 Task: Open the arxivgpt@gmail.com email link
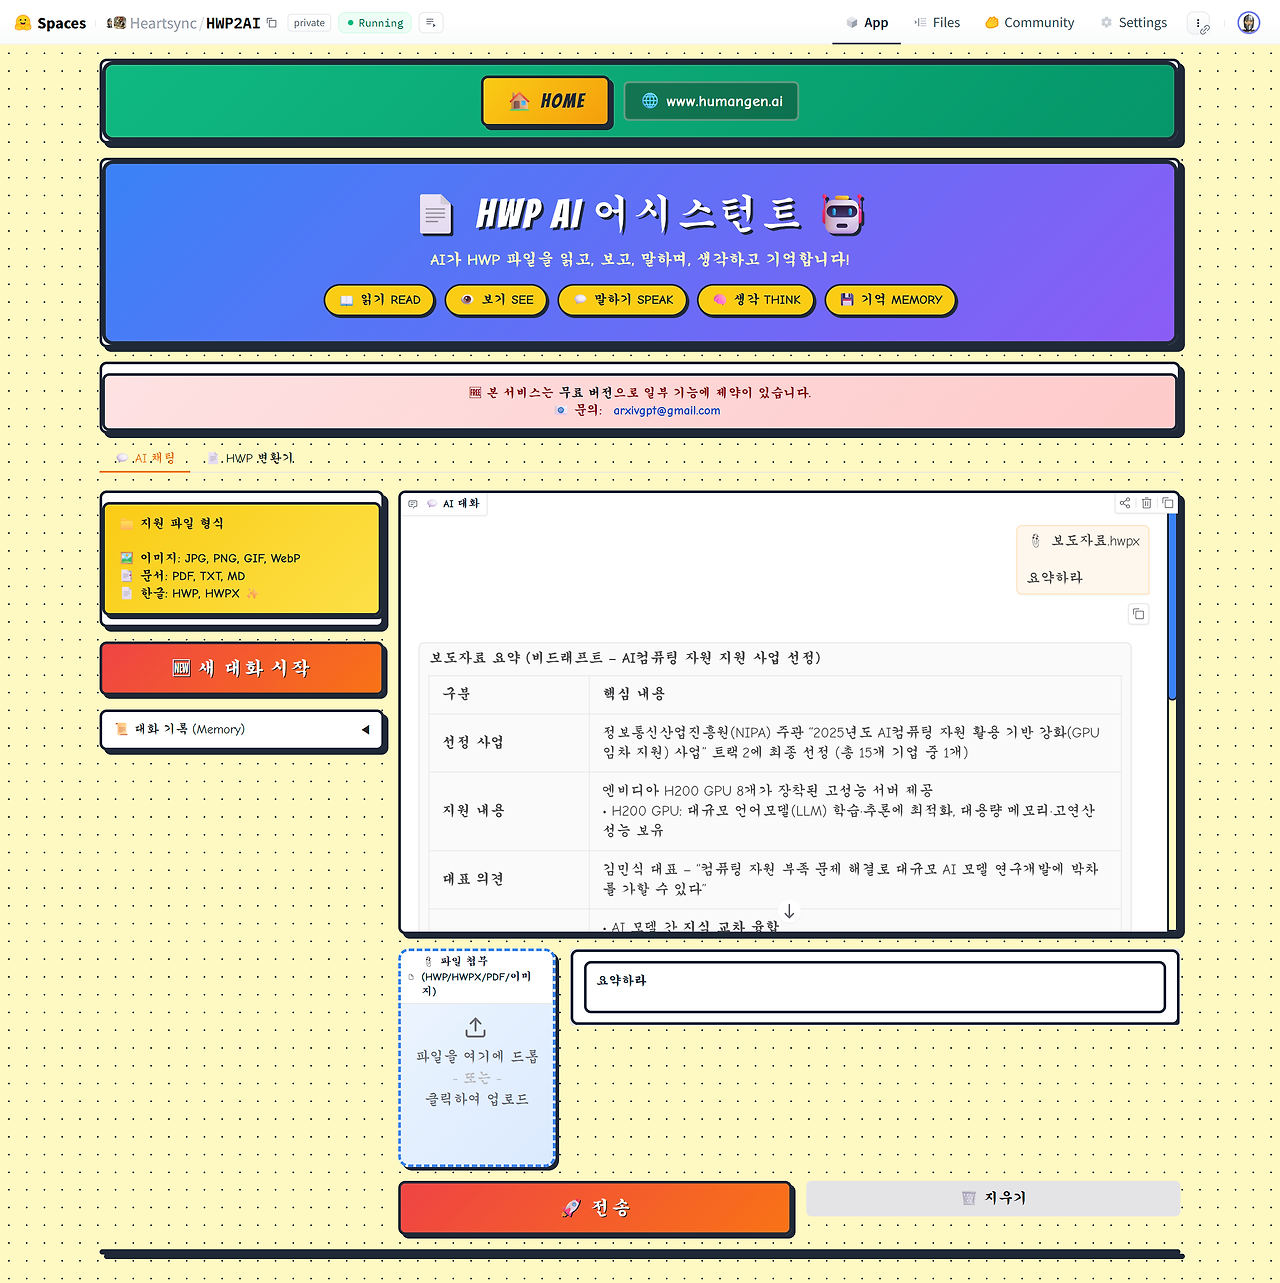pos(667,411)
